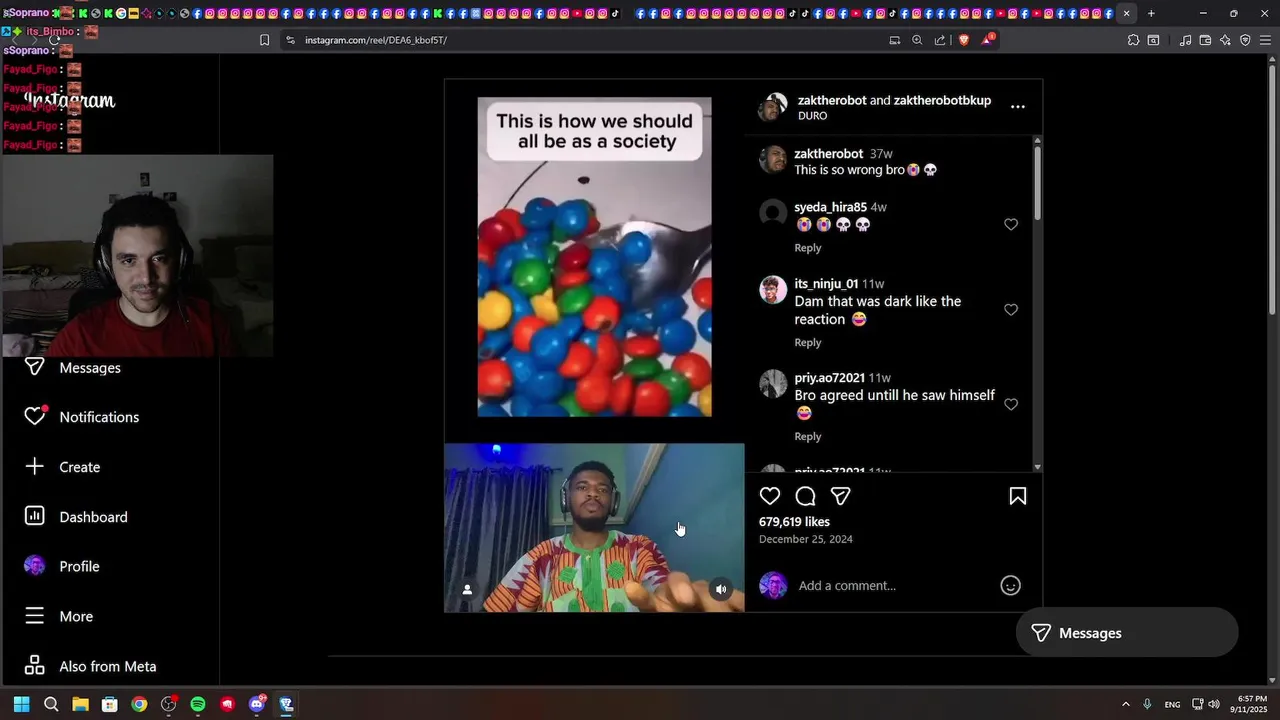Viewport: 1280px width, 720px height.
Task: Click the share page icon in address bar
Action: 940,40
